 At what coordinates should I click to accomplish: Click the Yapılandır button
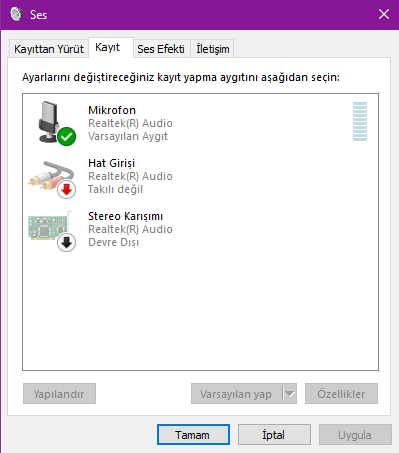[59, 394]
